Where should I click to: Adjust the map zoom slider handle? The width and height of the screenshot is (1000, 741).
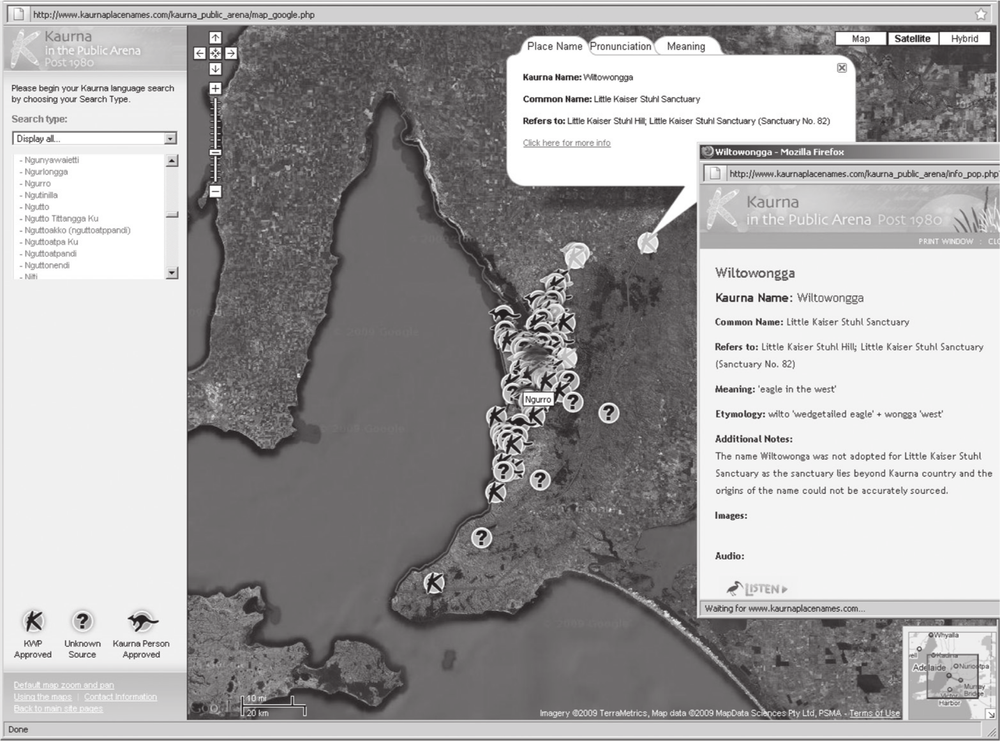coord(216,152)
